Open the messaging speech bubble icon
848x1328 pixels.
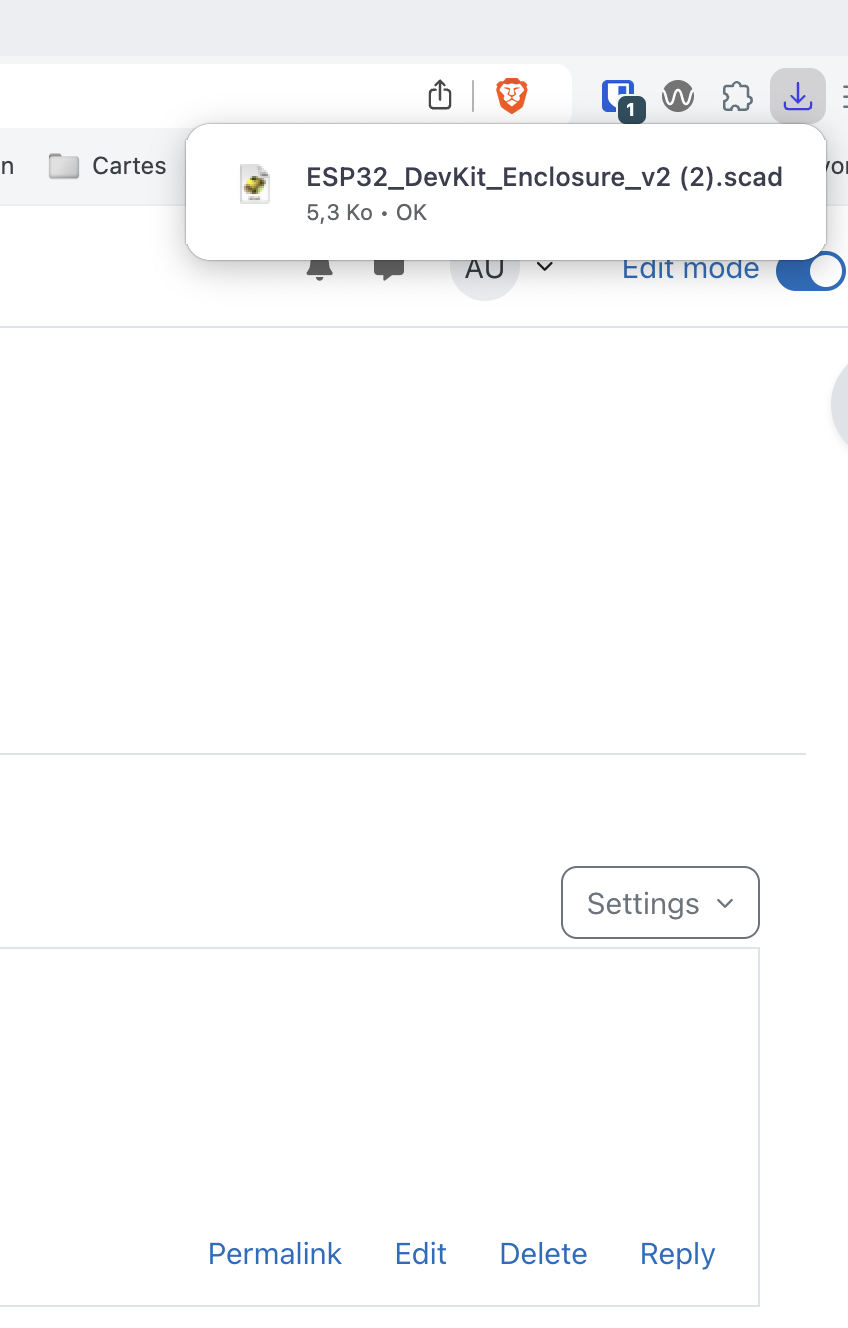click(388, 269)
